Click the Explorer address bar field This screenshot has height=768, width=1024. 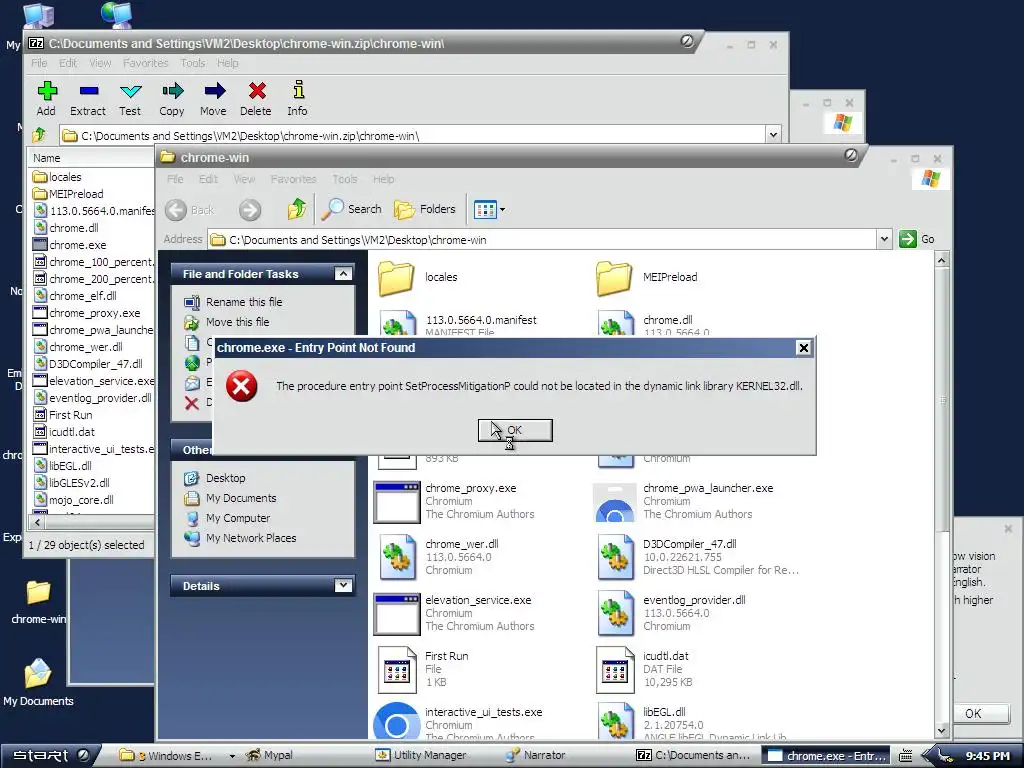pyautogui.click(x=543, y=240)
